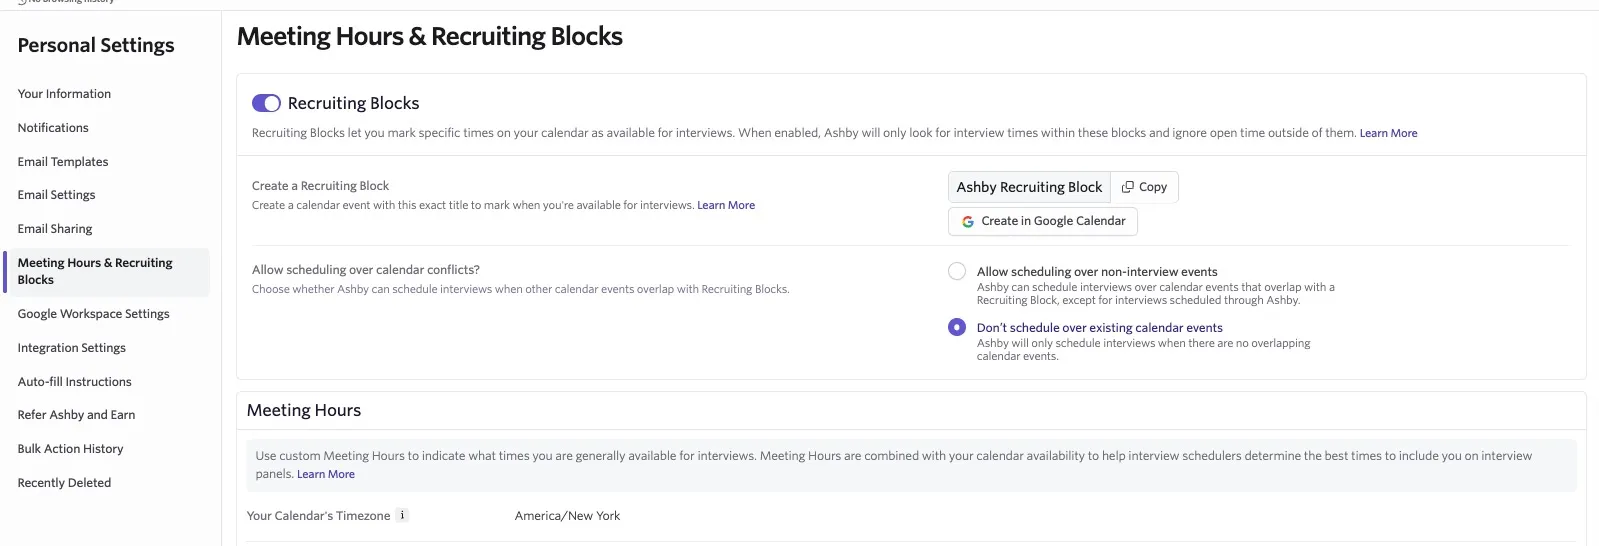Screen dimensions: 1599x546
Task: Open Notifications settings
Action: tap(53, 128)
